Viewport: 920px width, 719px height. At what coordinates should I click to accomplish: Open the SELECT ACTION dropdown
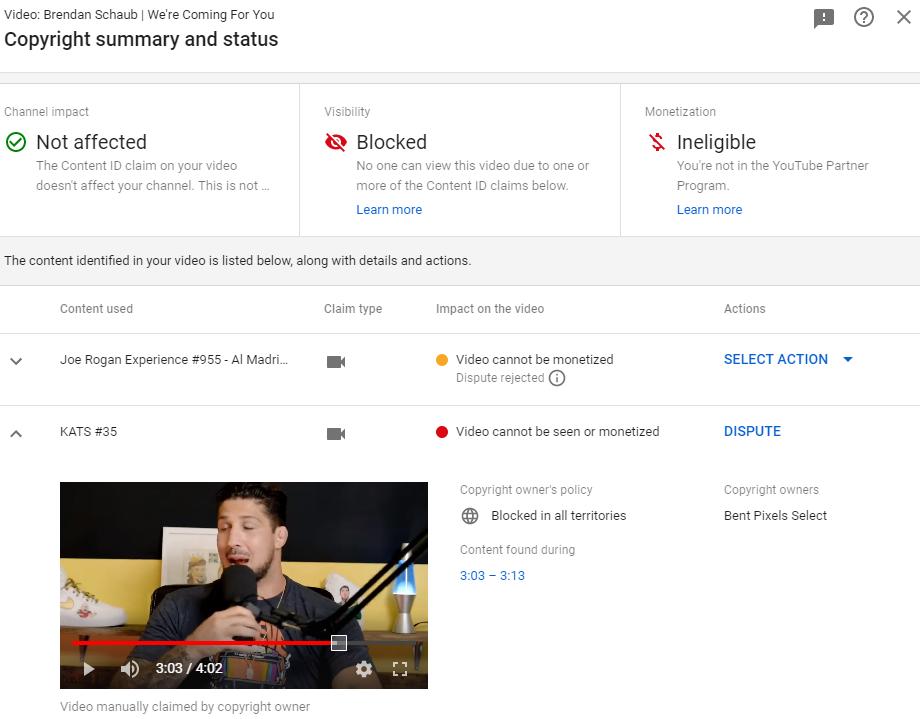pos(788,359)
